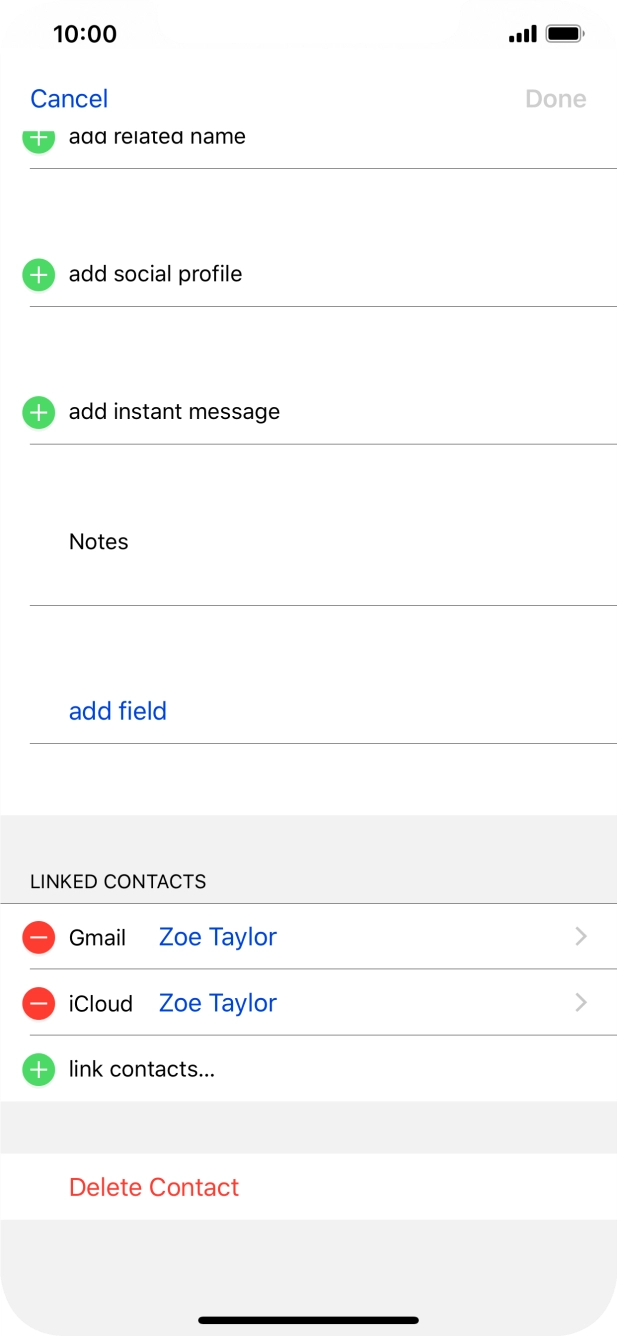Tap the battery indicator in status bar
This screenshot has width=617, height=1336.
tap(564, 33)
